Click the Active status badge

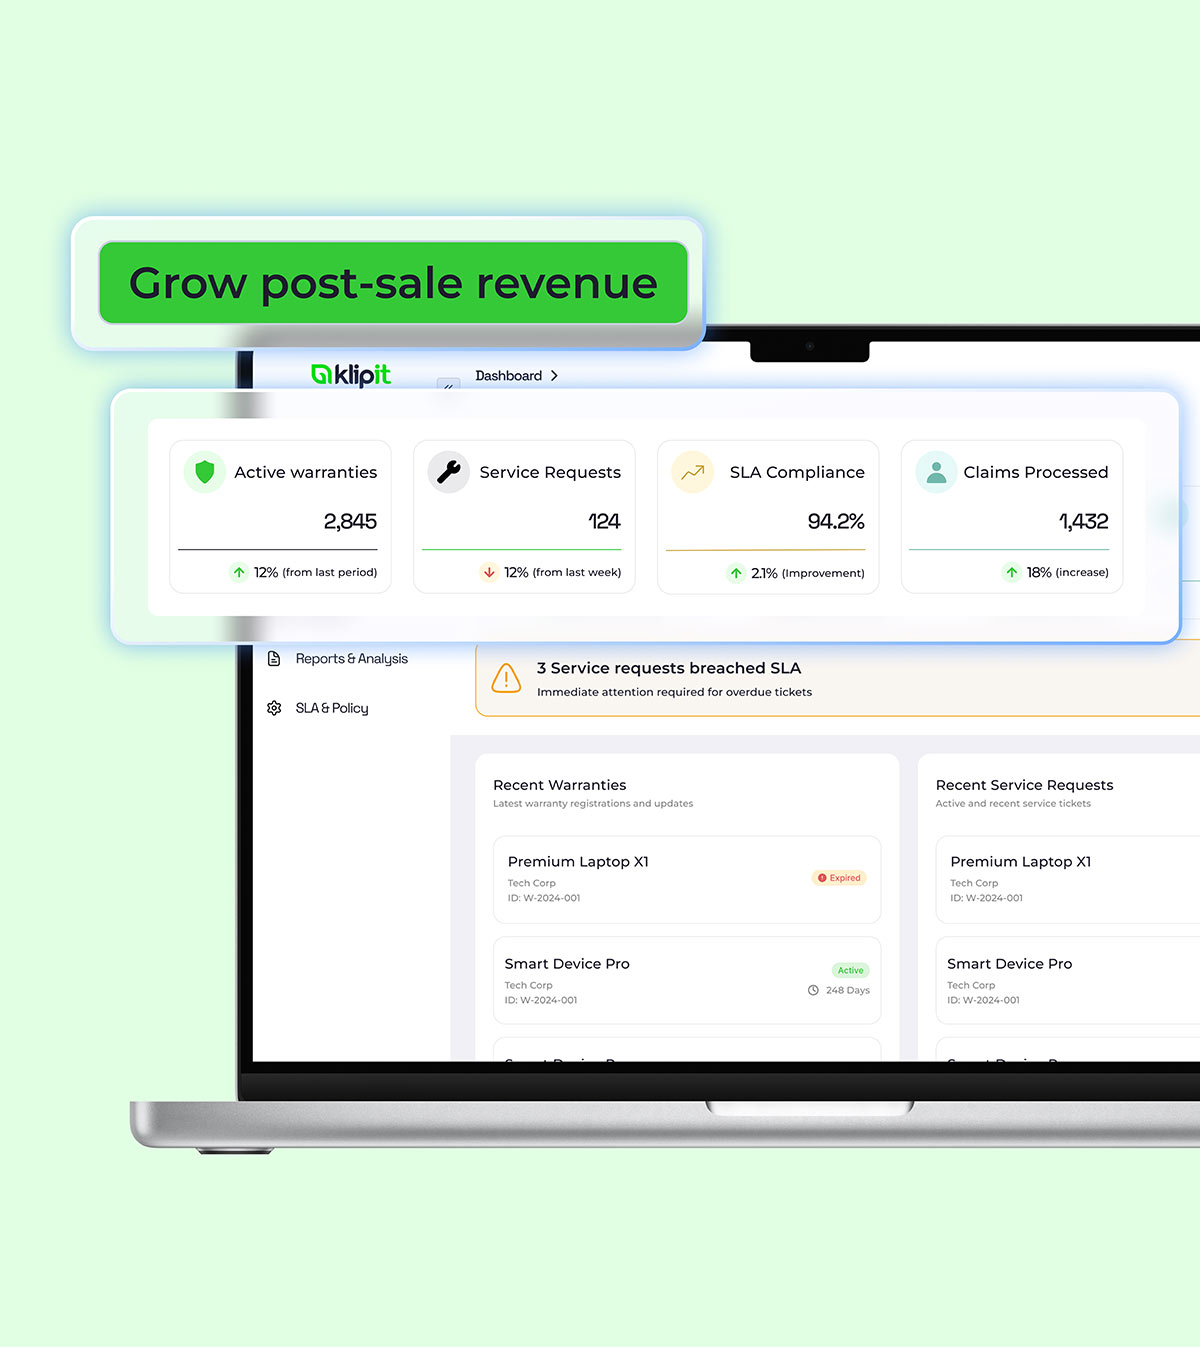[x=850, y=970]
